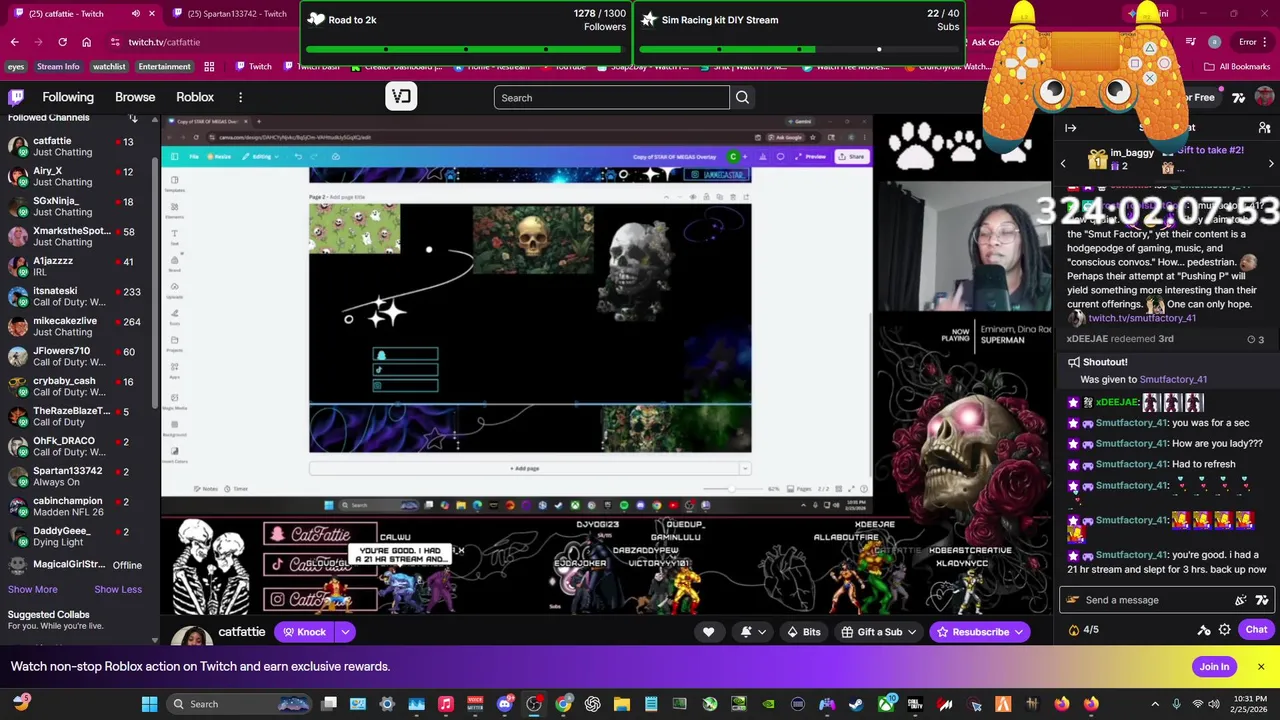Click the Twitch search field
1280x720 pixels.
click(x=611, y=97)
